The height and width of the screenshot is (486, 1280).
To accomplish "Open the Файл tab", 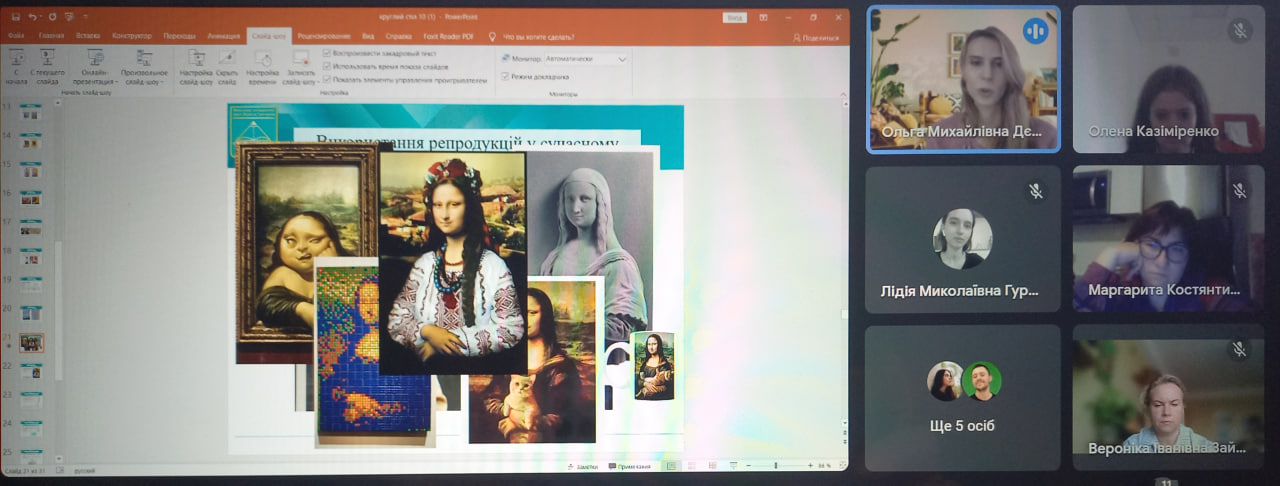I will coord(16,36).
